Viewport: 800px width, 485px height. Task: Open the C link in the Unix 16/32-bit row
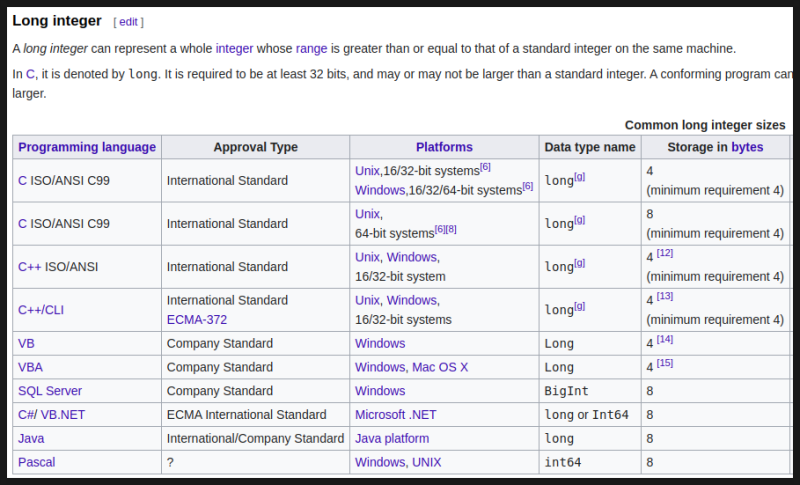pos(22,181)
